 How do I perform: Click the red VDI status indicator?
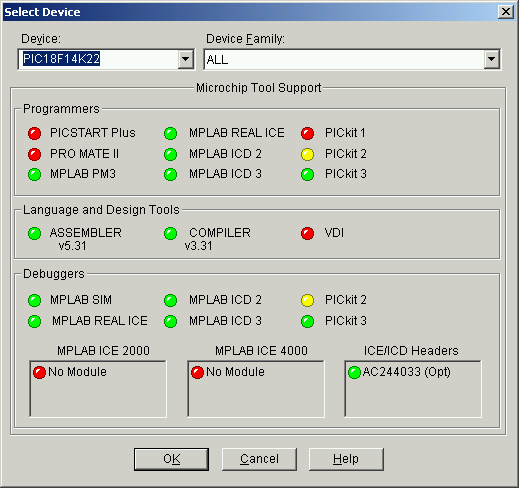[x=307, y=233]
